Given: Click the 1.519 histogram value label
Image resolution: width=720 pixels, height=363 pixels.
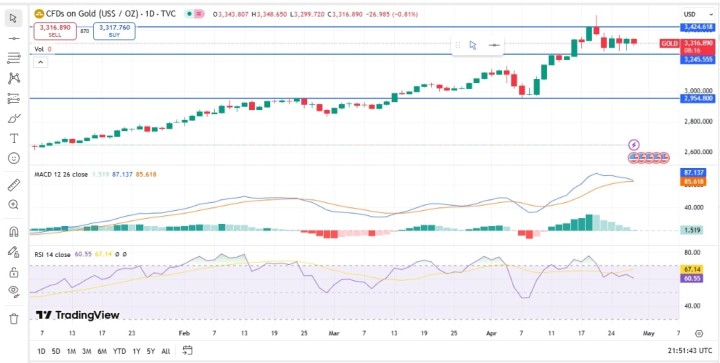Looking at the screenshot, I should pos(692,230).
